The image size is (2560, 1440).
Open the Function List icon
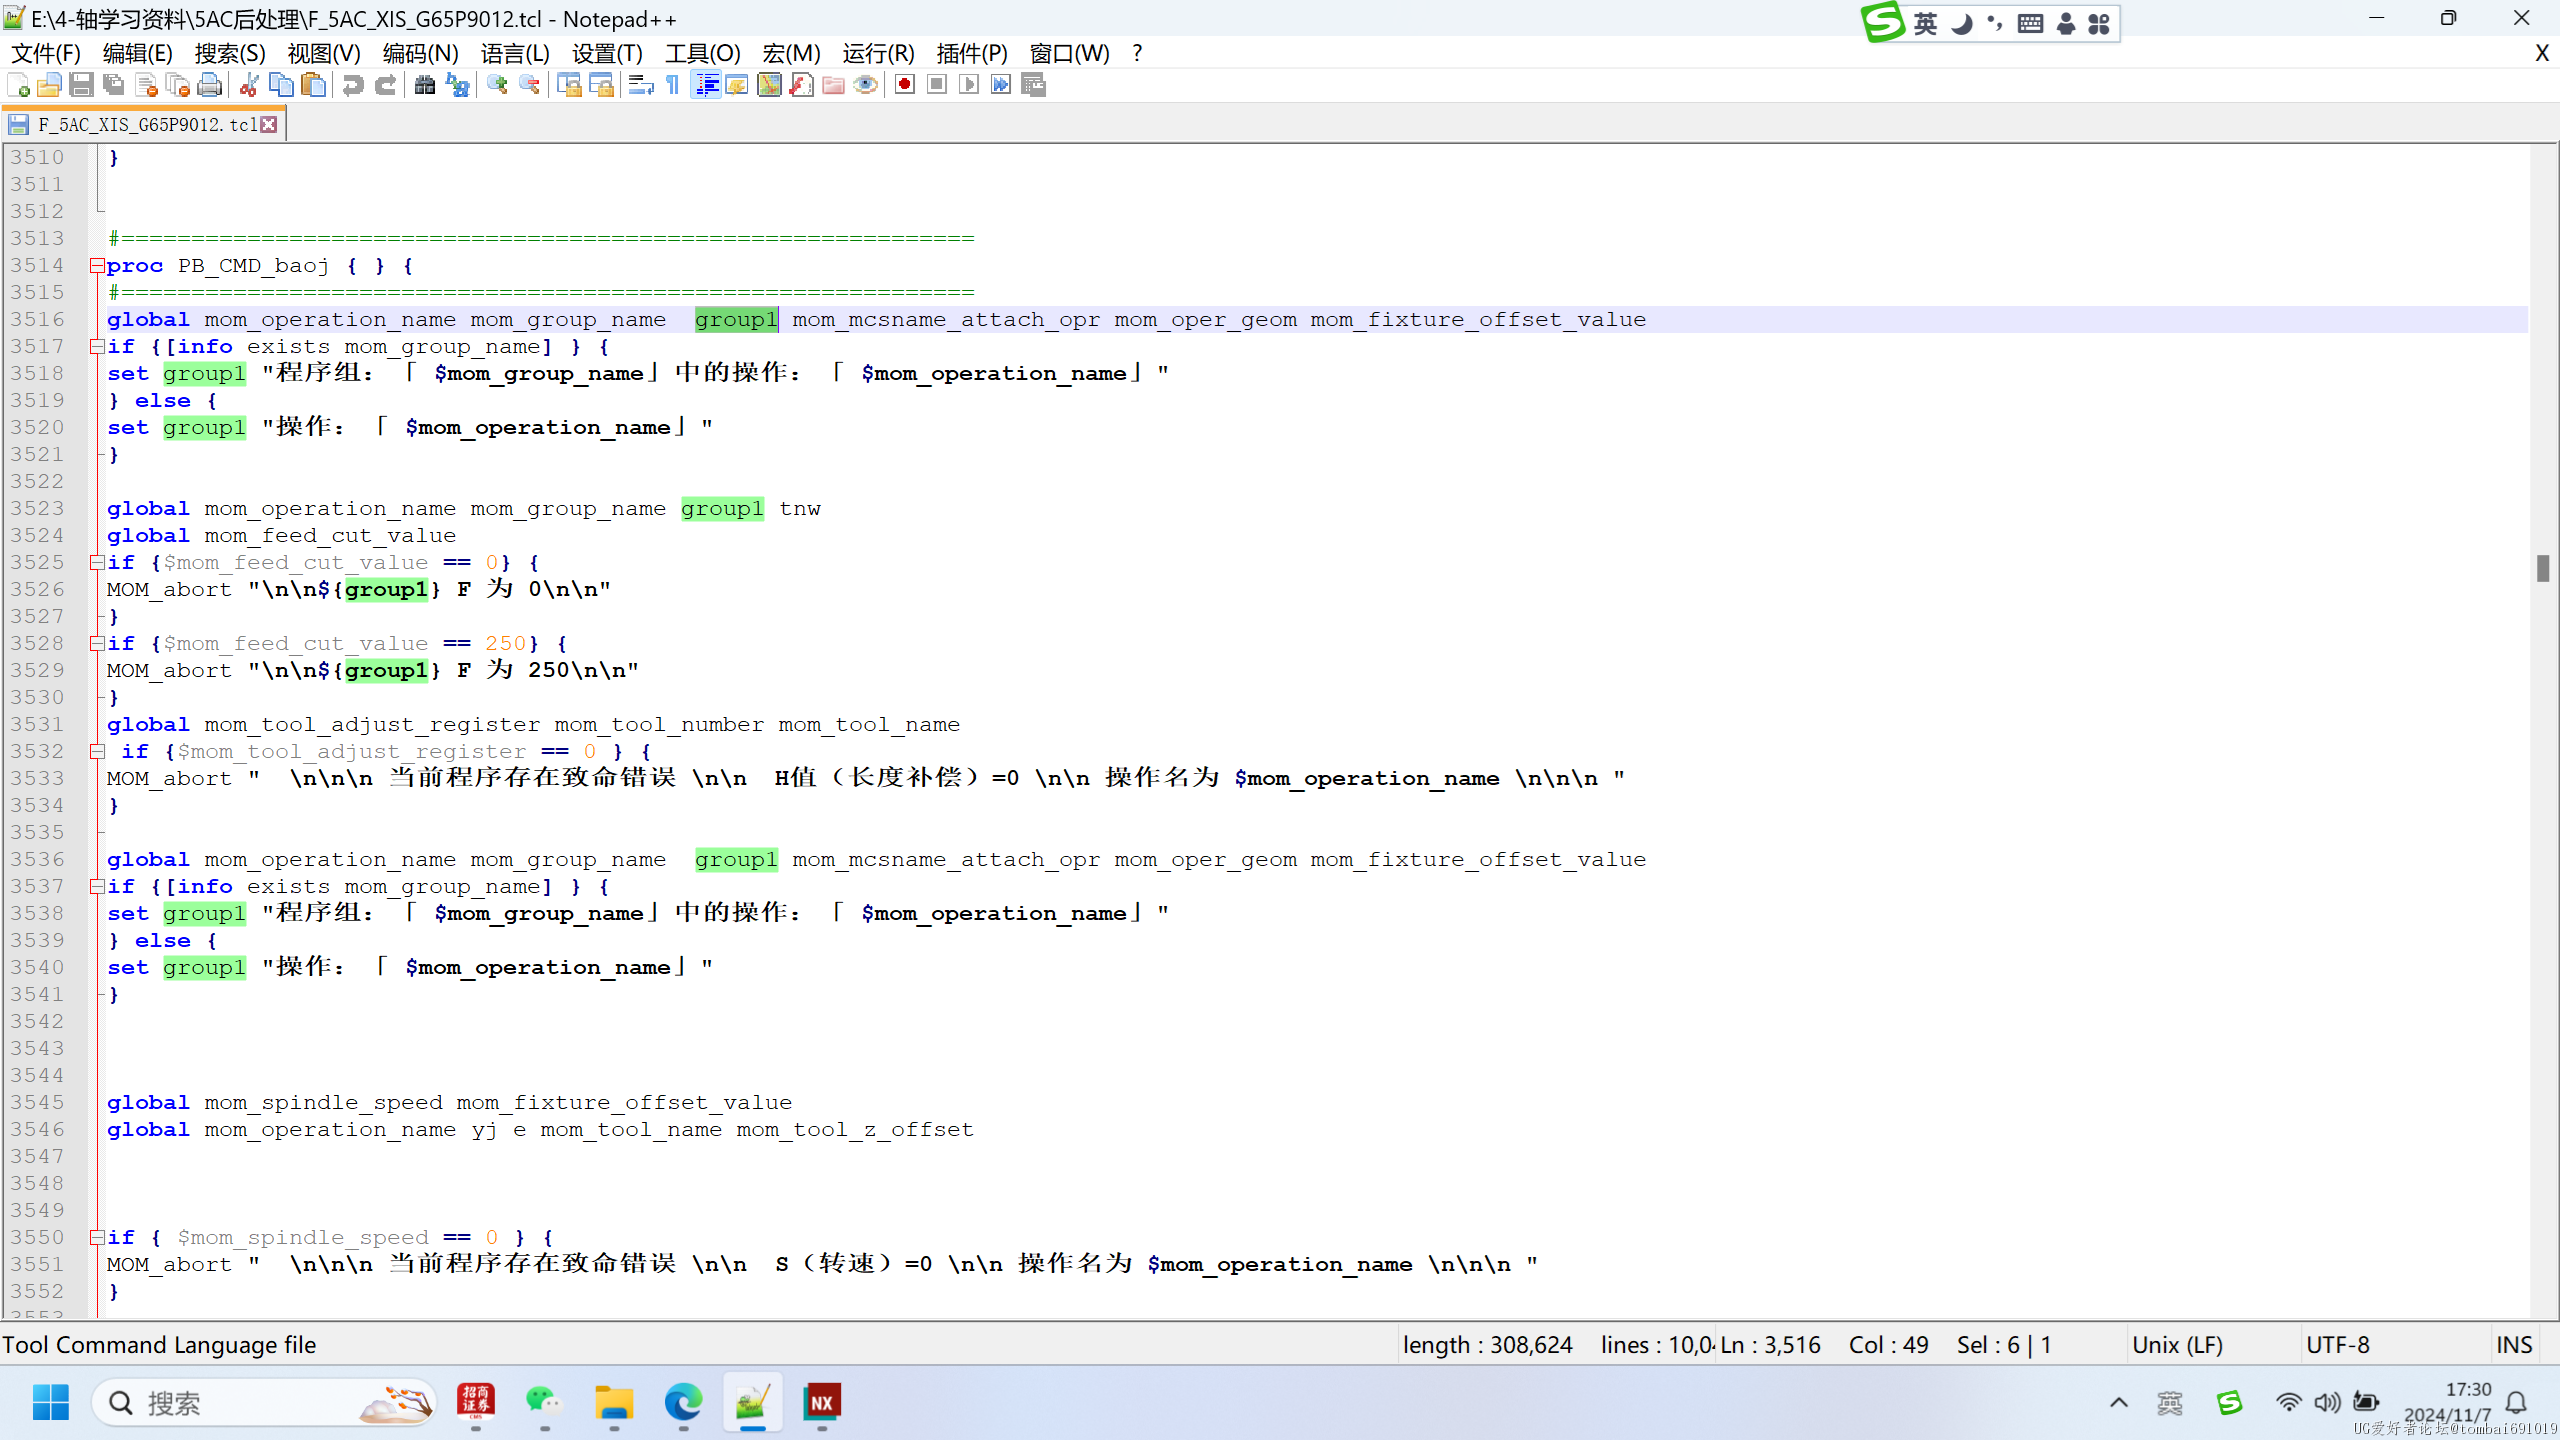801,85
